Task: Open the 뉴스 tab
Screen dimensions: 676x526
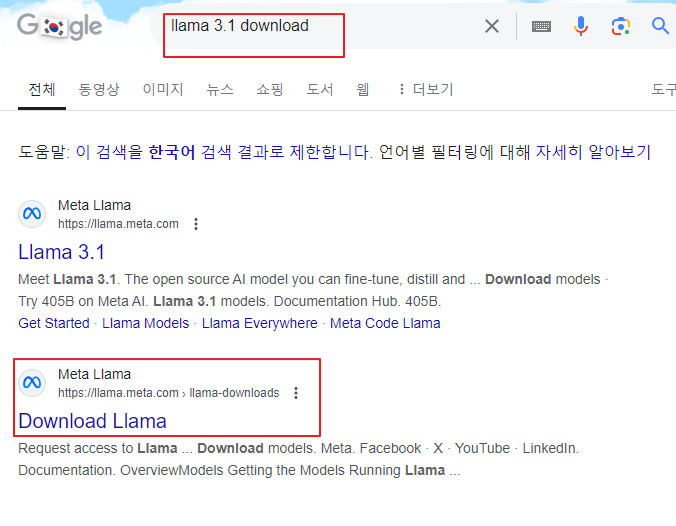Action: coord(220,90)
